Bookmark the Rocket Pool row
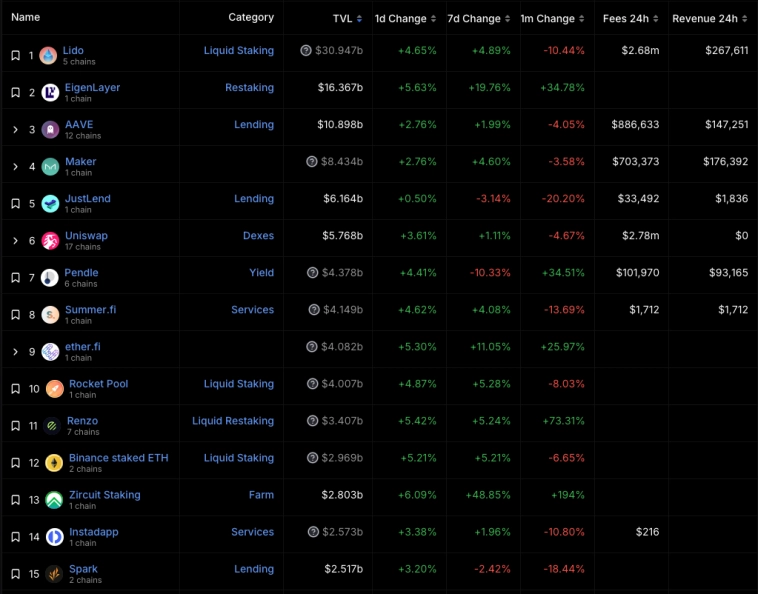Viewport: 758px width, 594px height. pos(15,389)
